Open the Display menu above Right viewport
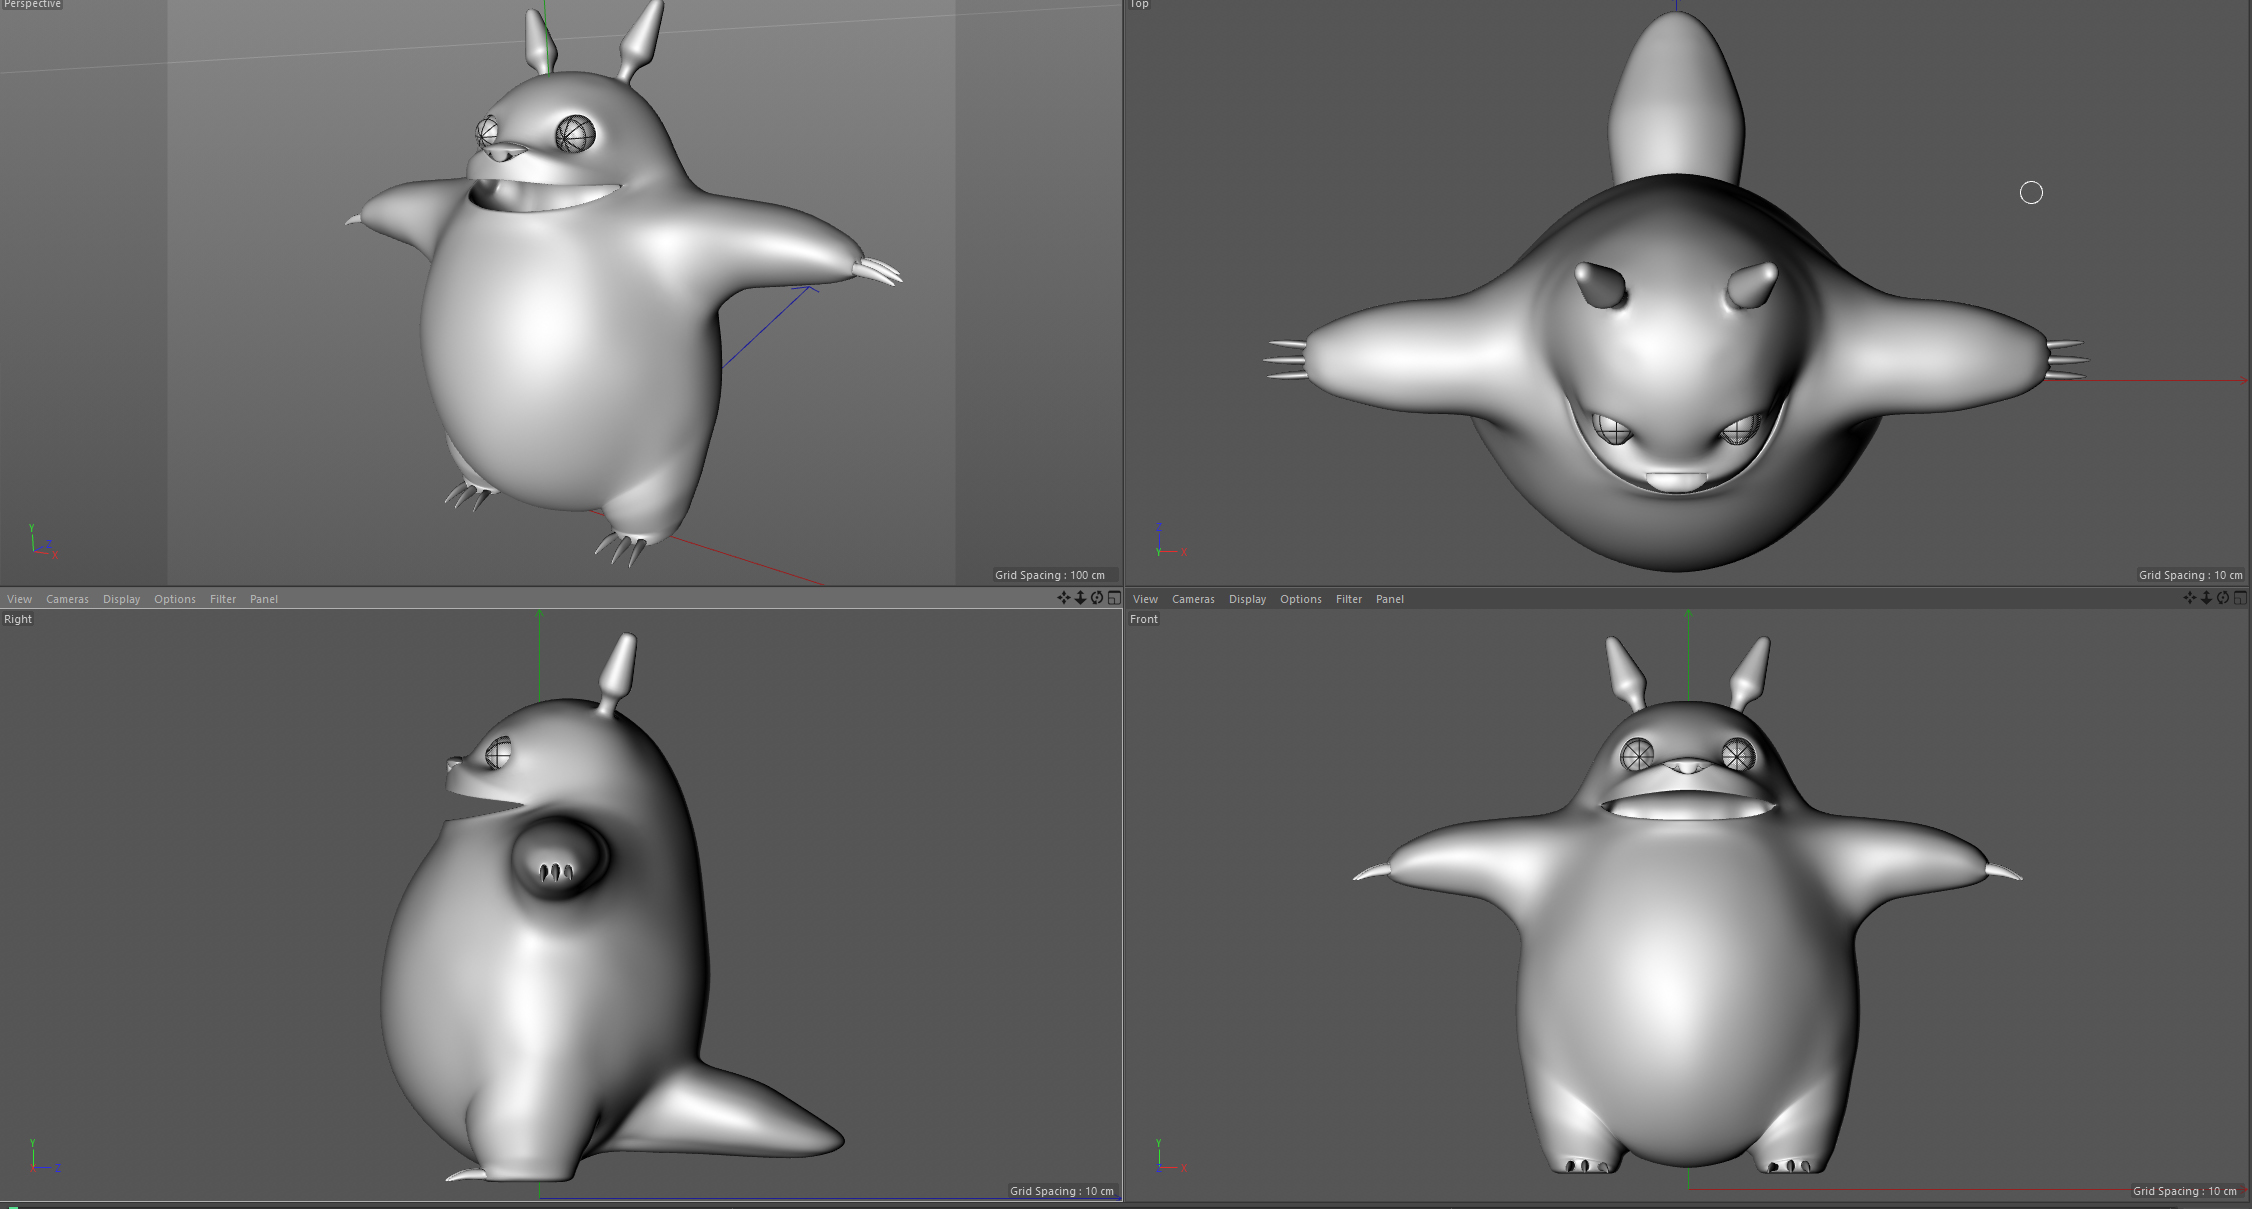This screenshot has width=2252, height=1209. (x=121, y=599)
